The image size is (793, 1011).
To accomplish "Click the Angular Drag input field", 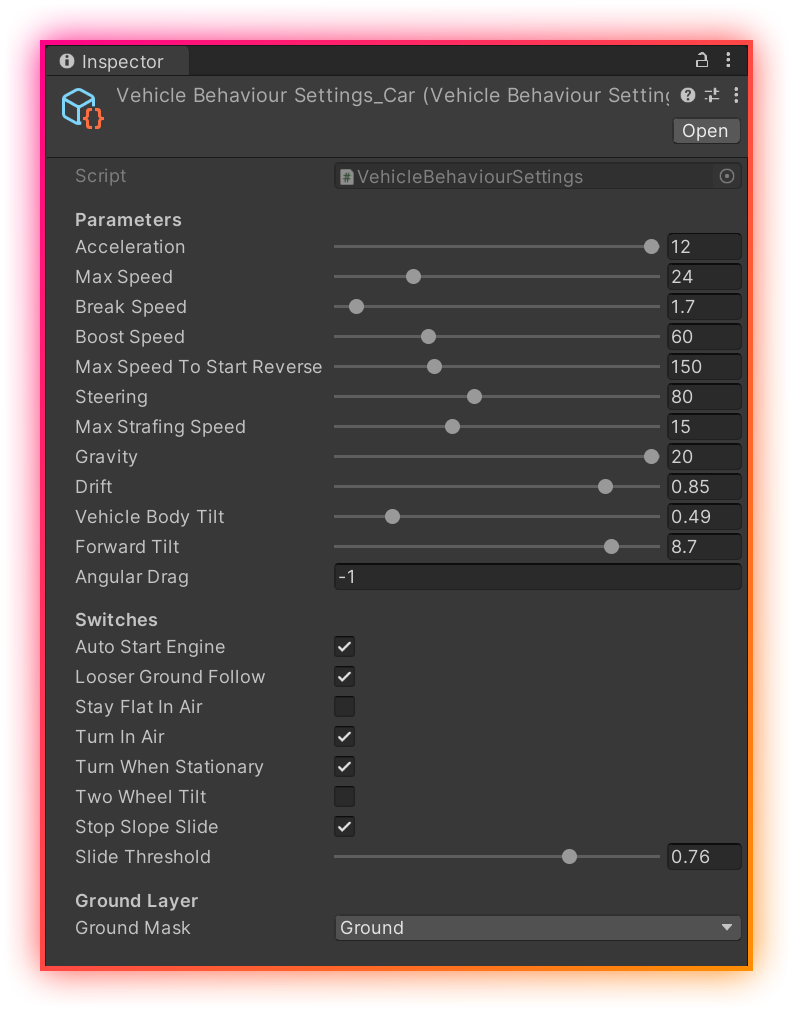I will 538,577.
